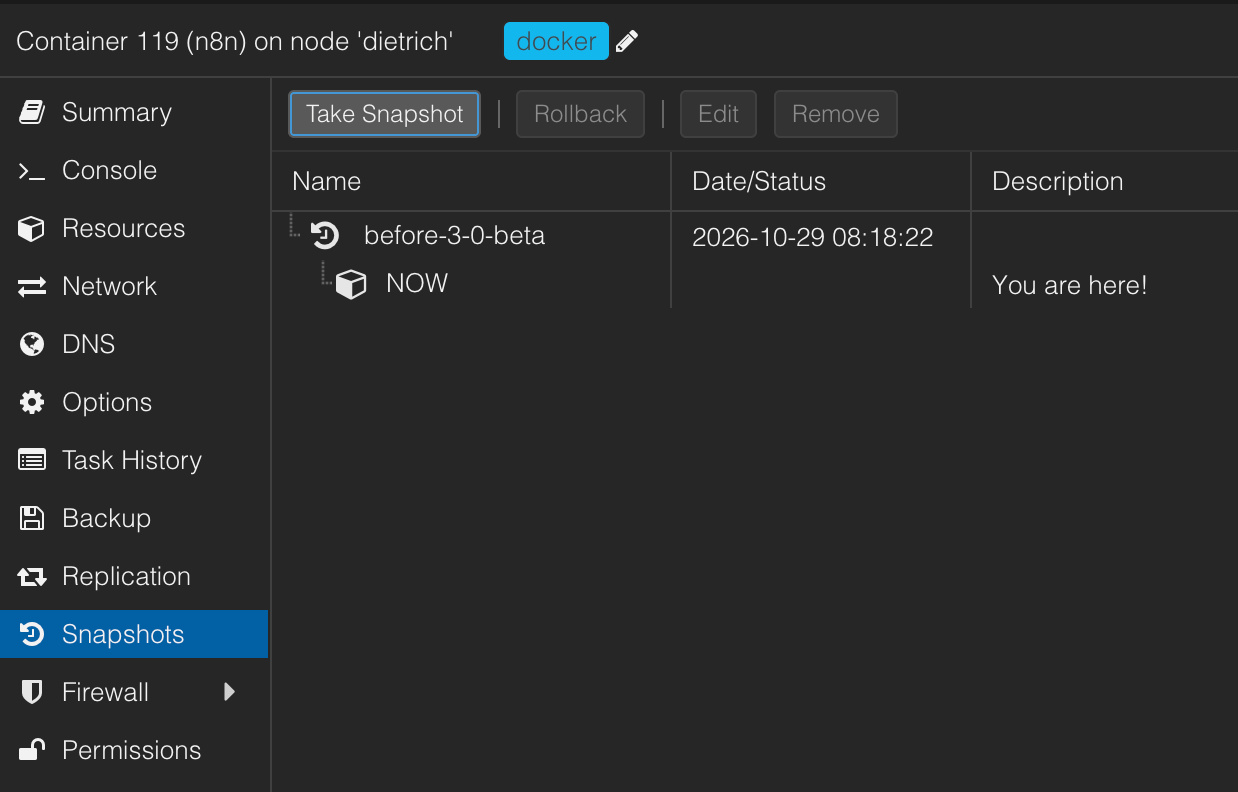Image resolution: width=1238 pixels, height=792 pixels.
Task: Click the Edit button
Action: coord(718,114)
